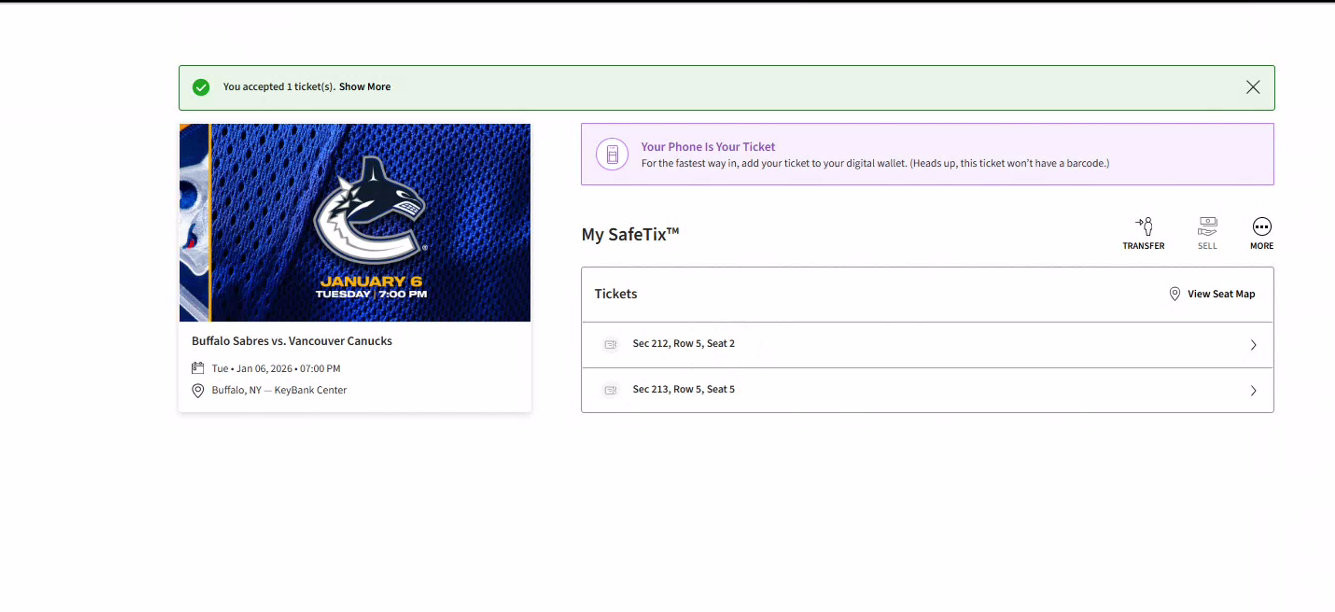1335x612 pixels.
Task: Click the Canucks event banner image
Action: click(x=355, y=222)
